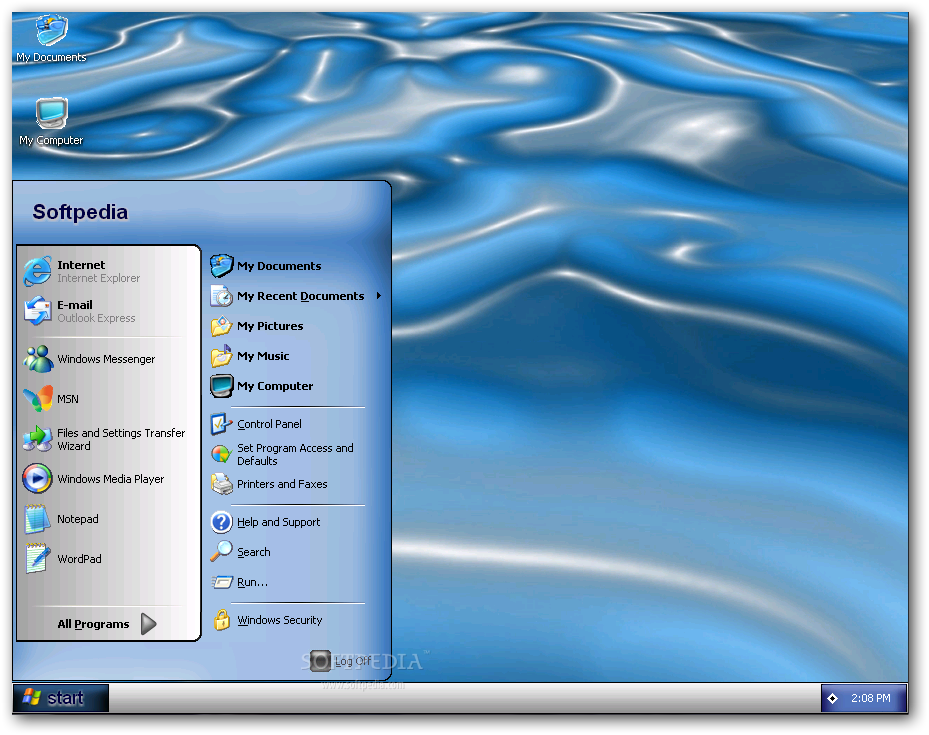Click the "My Music" label text

tap(263, 356)
